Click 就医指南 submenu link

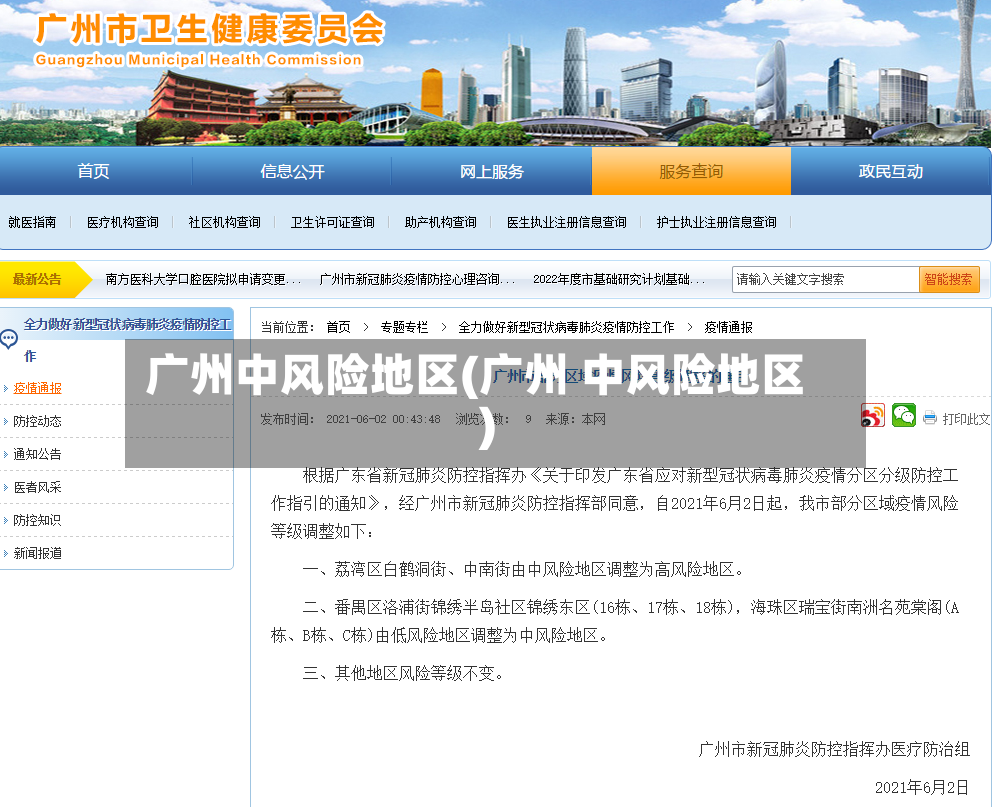pyautogui.click(x=32, y=222)
